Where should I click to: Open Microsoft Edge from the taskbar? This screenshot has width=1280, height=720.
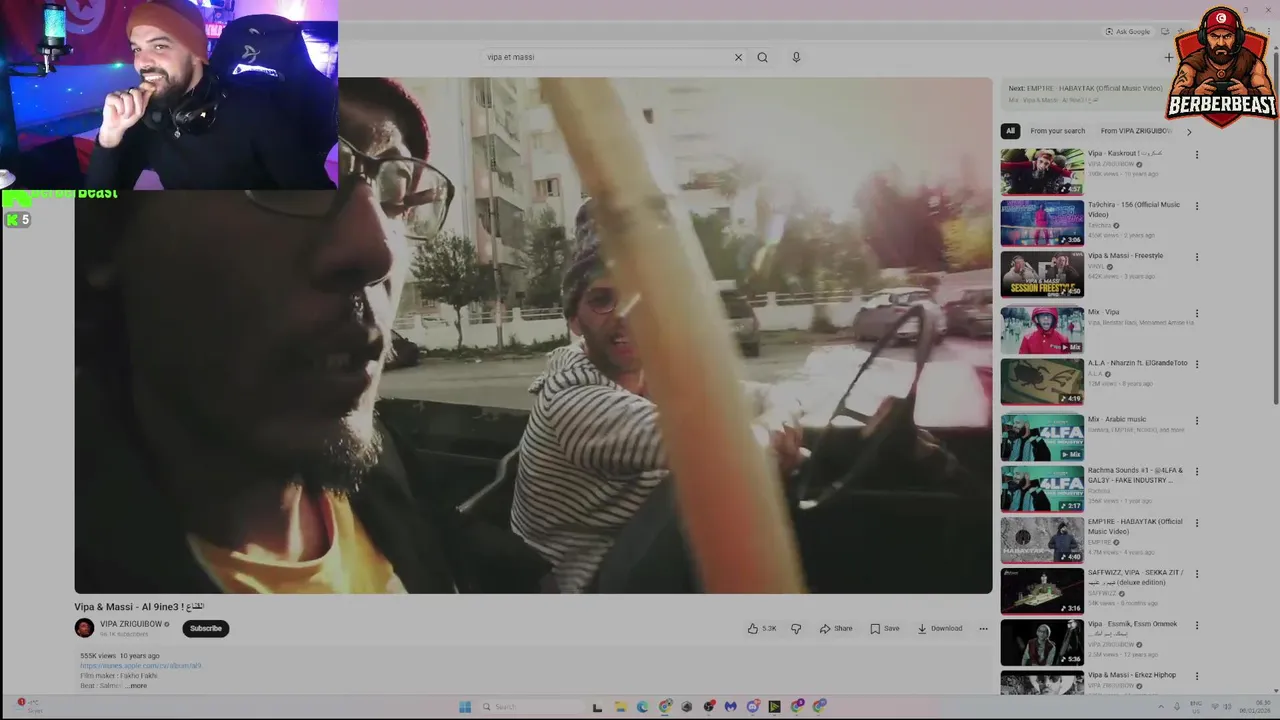[x=642, y=707]
